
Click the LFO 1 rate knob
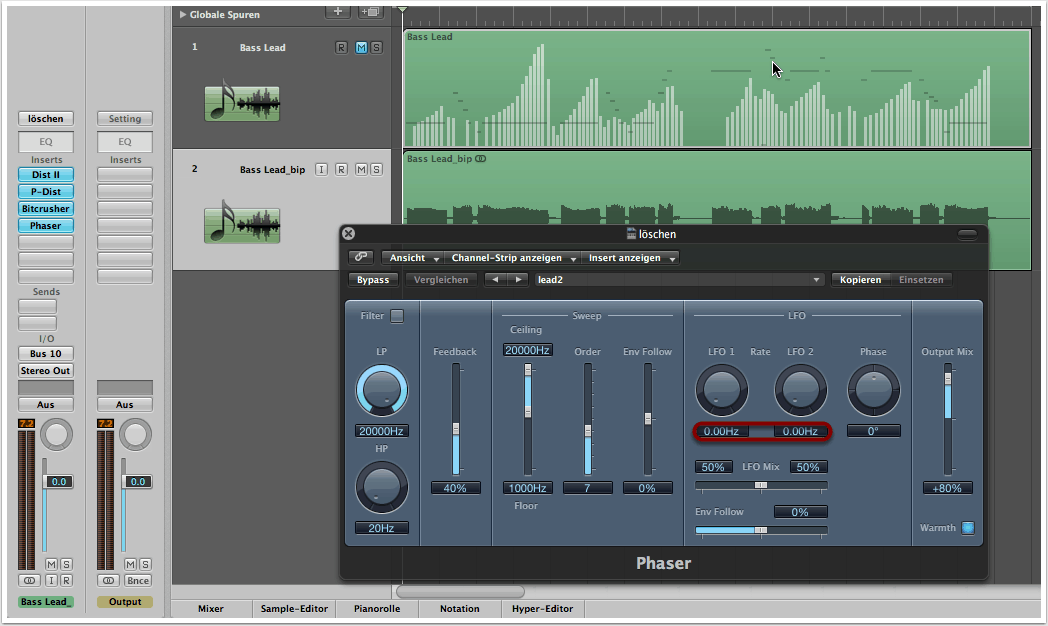tap(721, 389)
